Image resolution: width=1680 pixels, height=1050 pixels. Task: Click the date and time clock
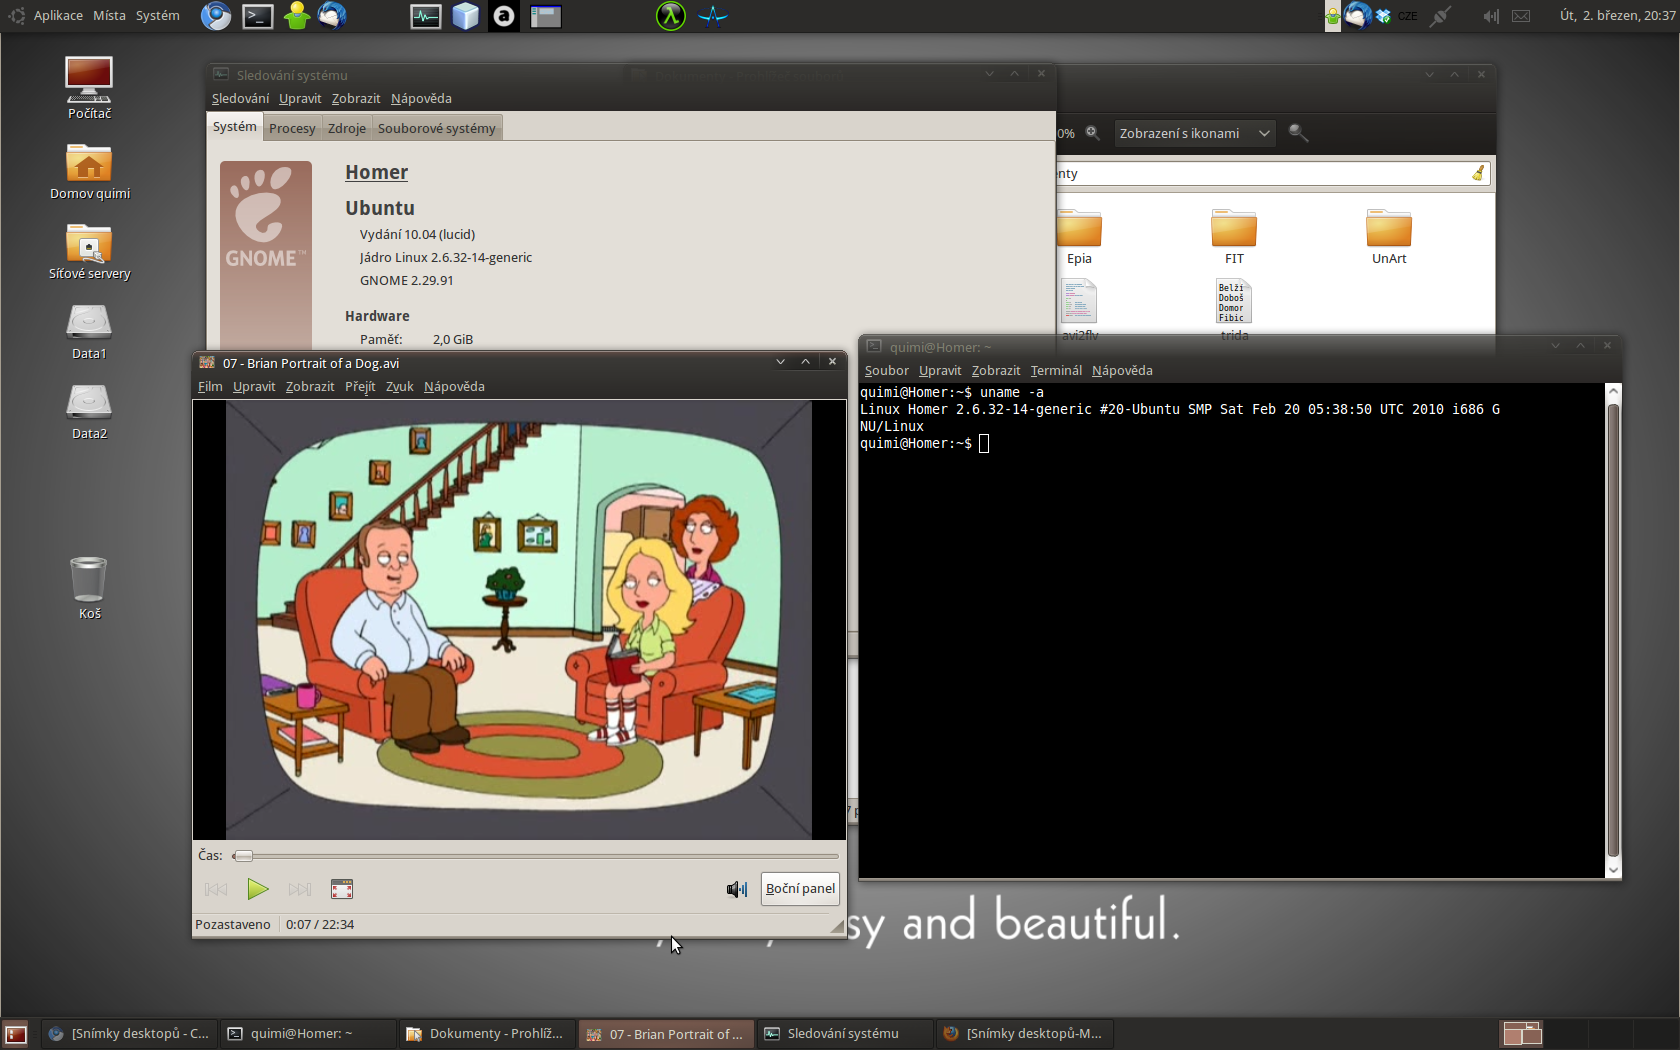coord(1617,16)
